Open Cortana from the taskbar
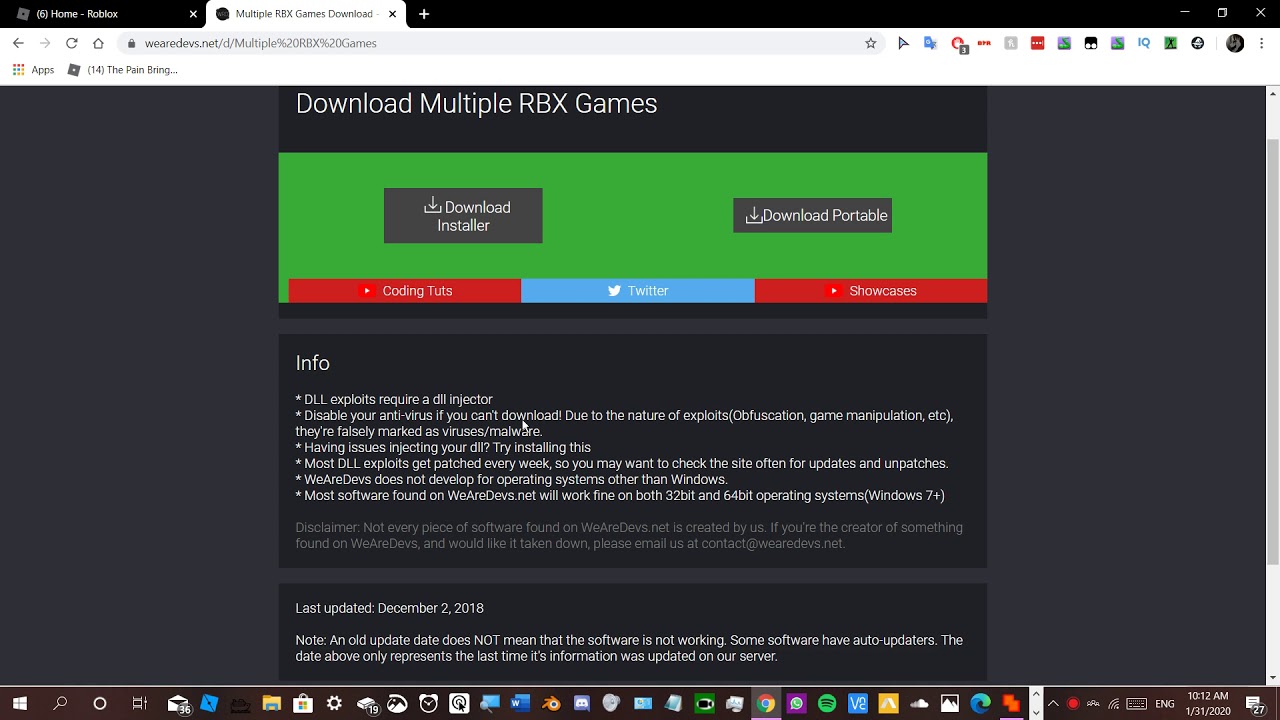 click(100, 704)
